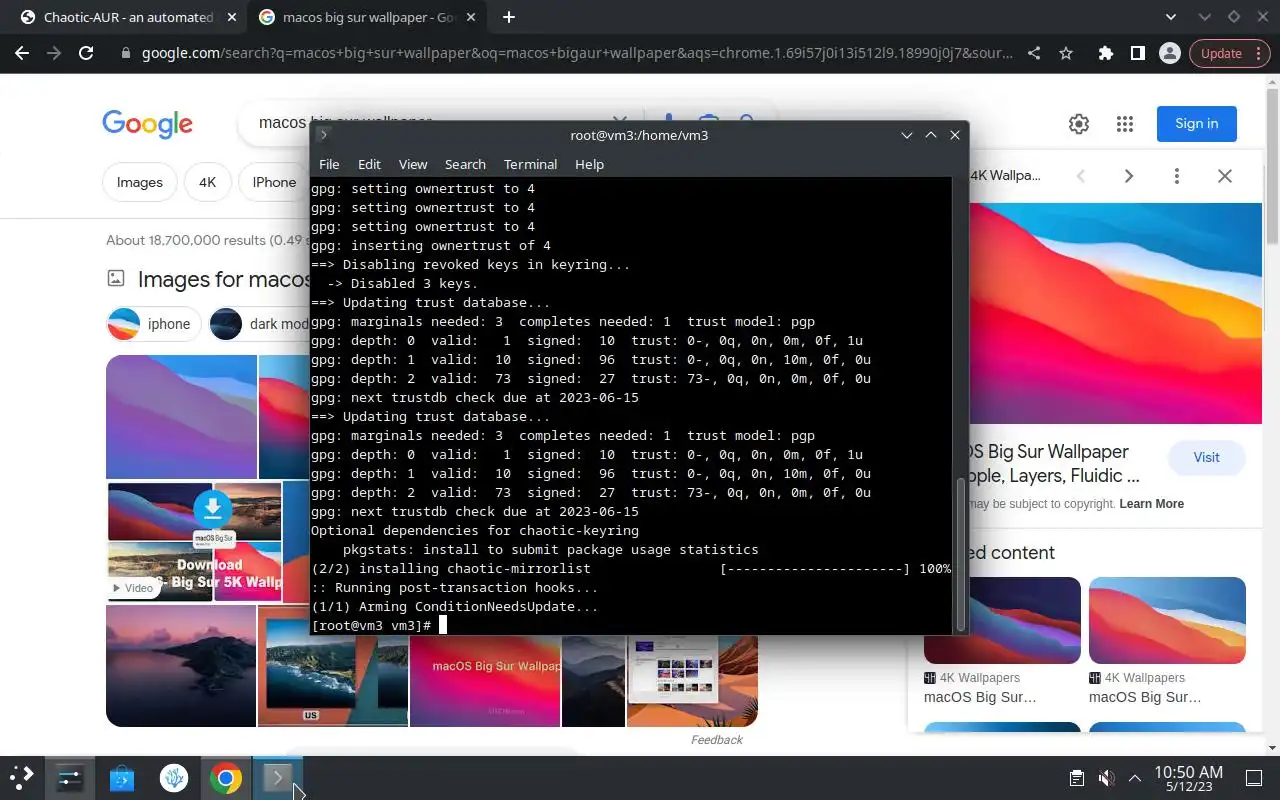
Task: Open Chrome profile avatar
Action: click(1169, 53)
